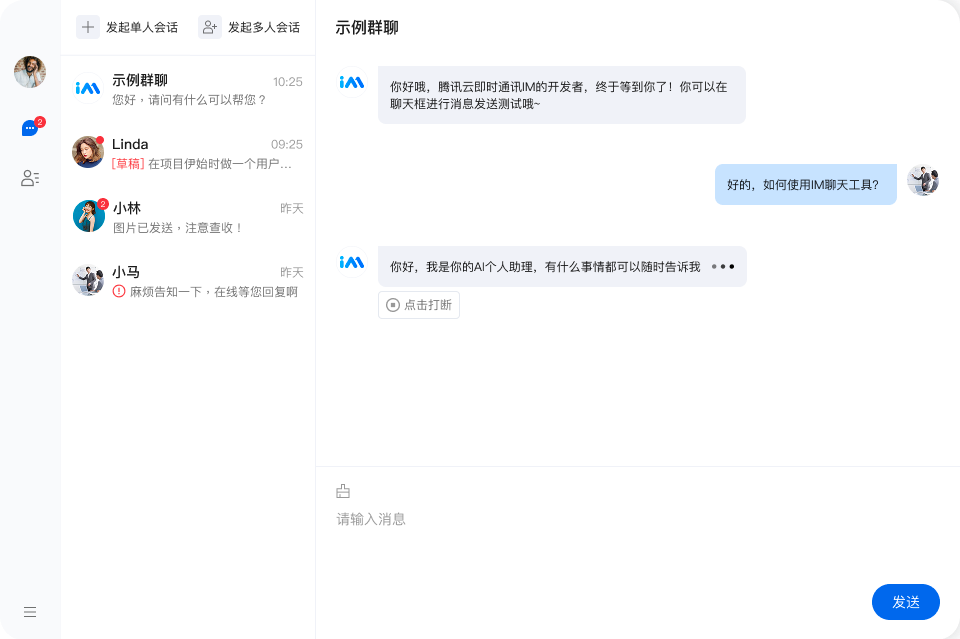
Task: Click the 09:25 timestamp
Action: tap(287, 144)
